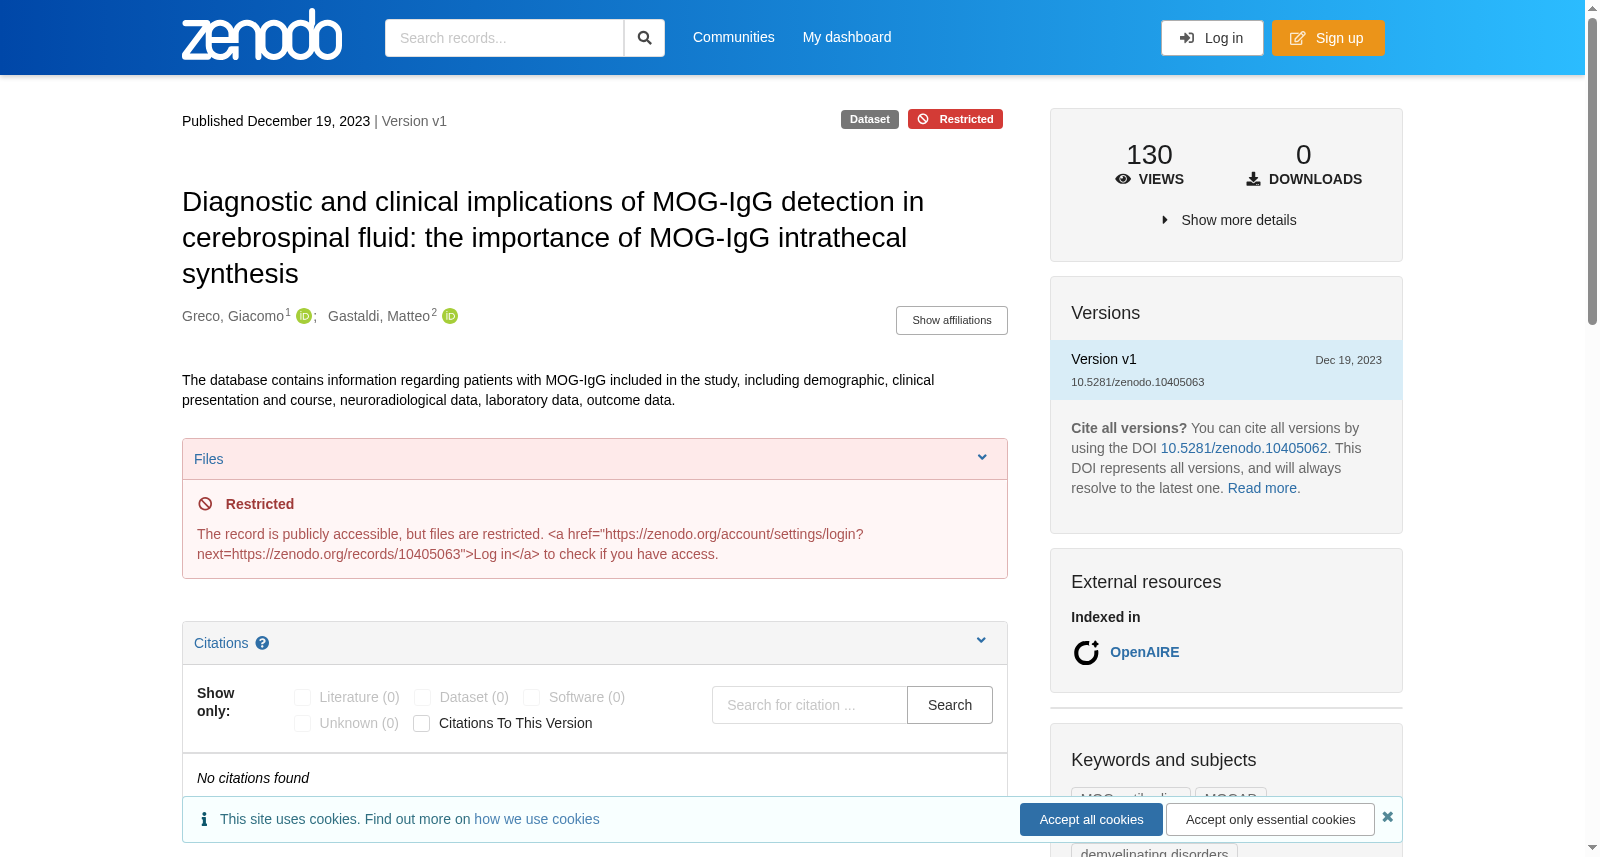Click the Log in button
Image resolution: width=1600 pixels, height=857 pixels.
(1212, 38)
